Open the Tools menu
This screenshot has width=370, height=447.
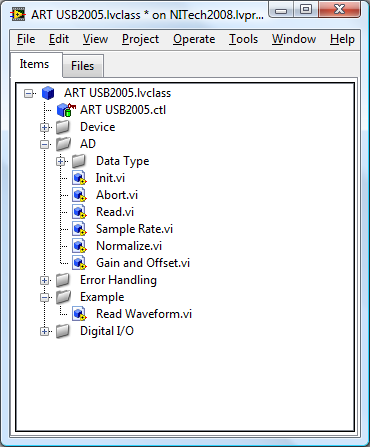[x=243, y=39]
